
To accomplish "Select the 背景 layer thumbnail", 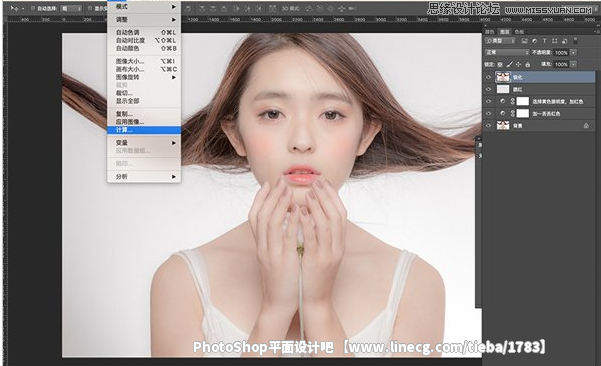I will [503, 125].
